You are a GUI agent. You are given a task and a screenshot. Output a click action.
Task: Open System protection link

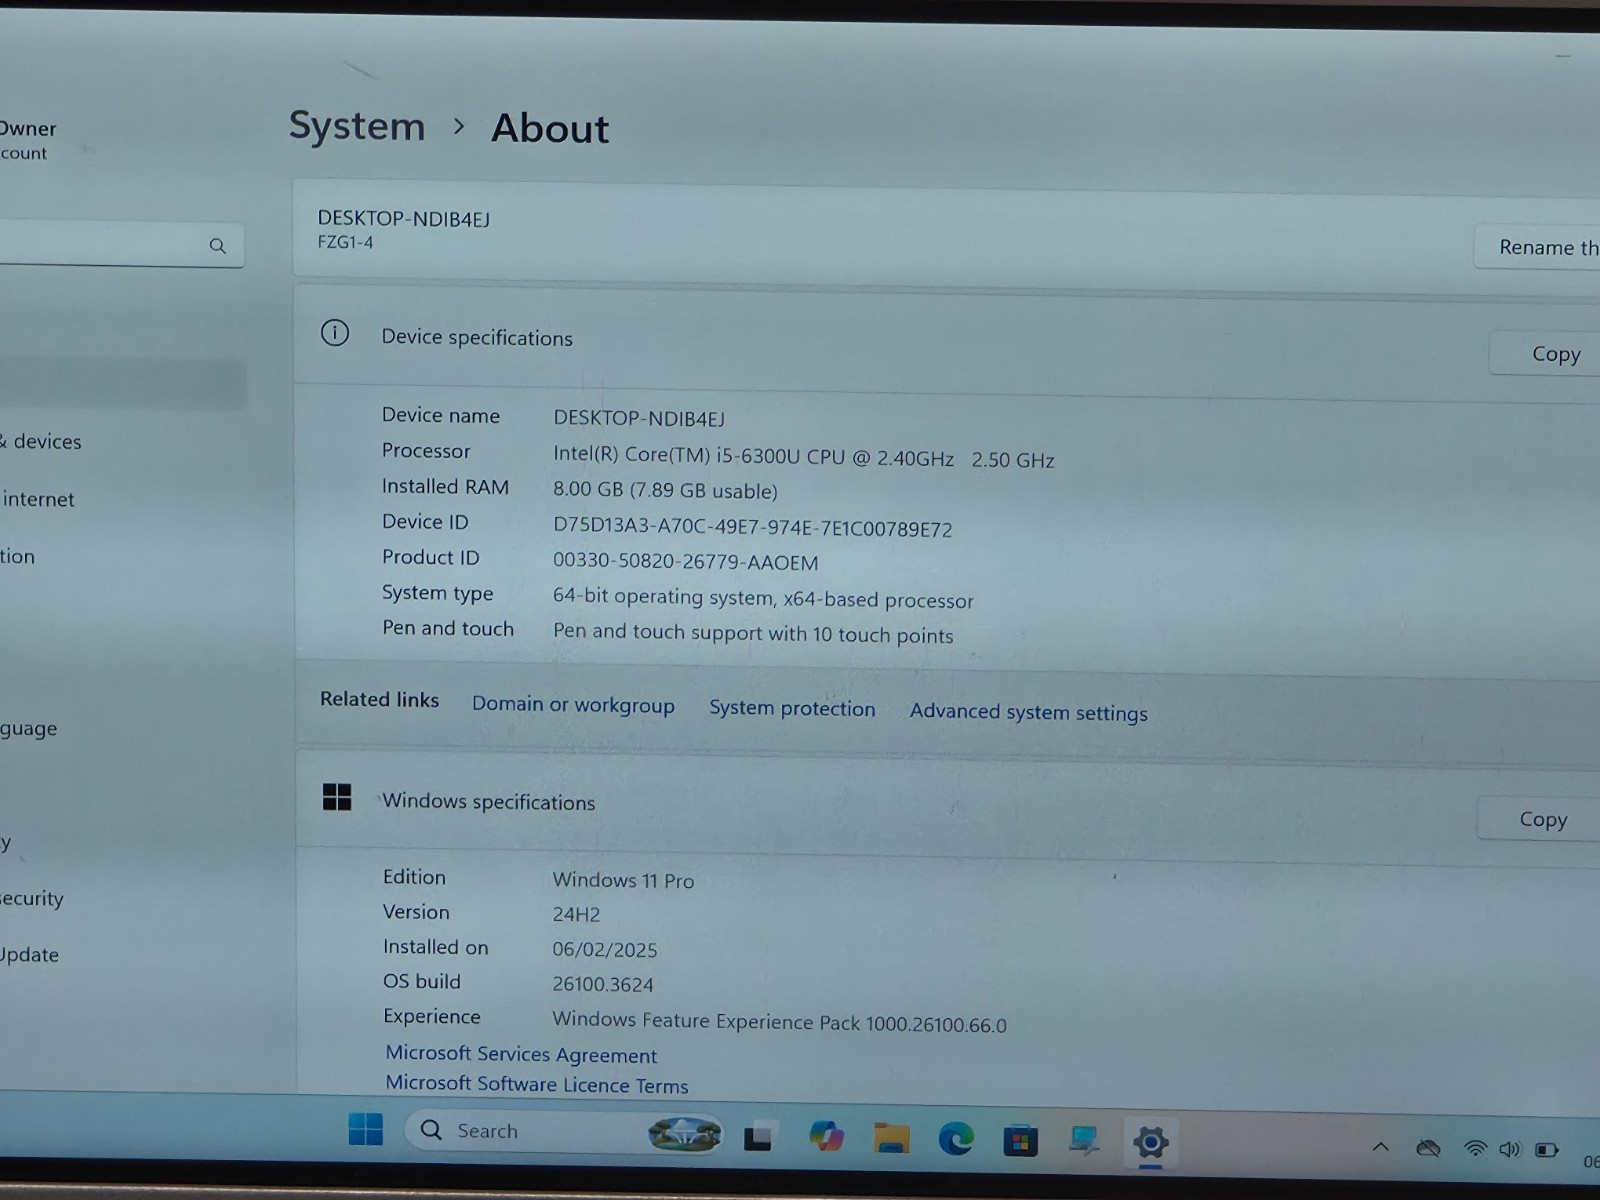point(792,708)
